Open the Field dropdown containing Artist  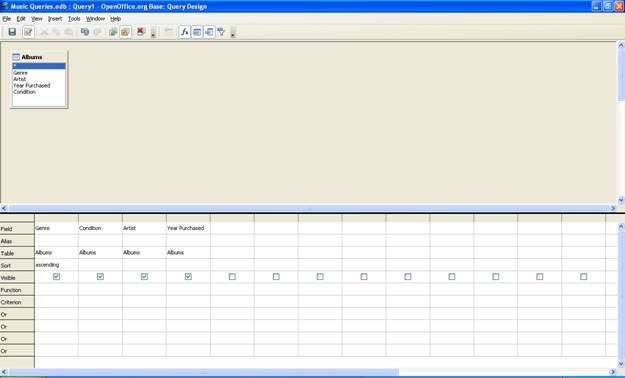click(144, 228)
